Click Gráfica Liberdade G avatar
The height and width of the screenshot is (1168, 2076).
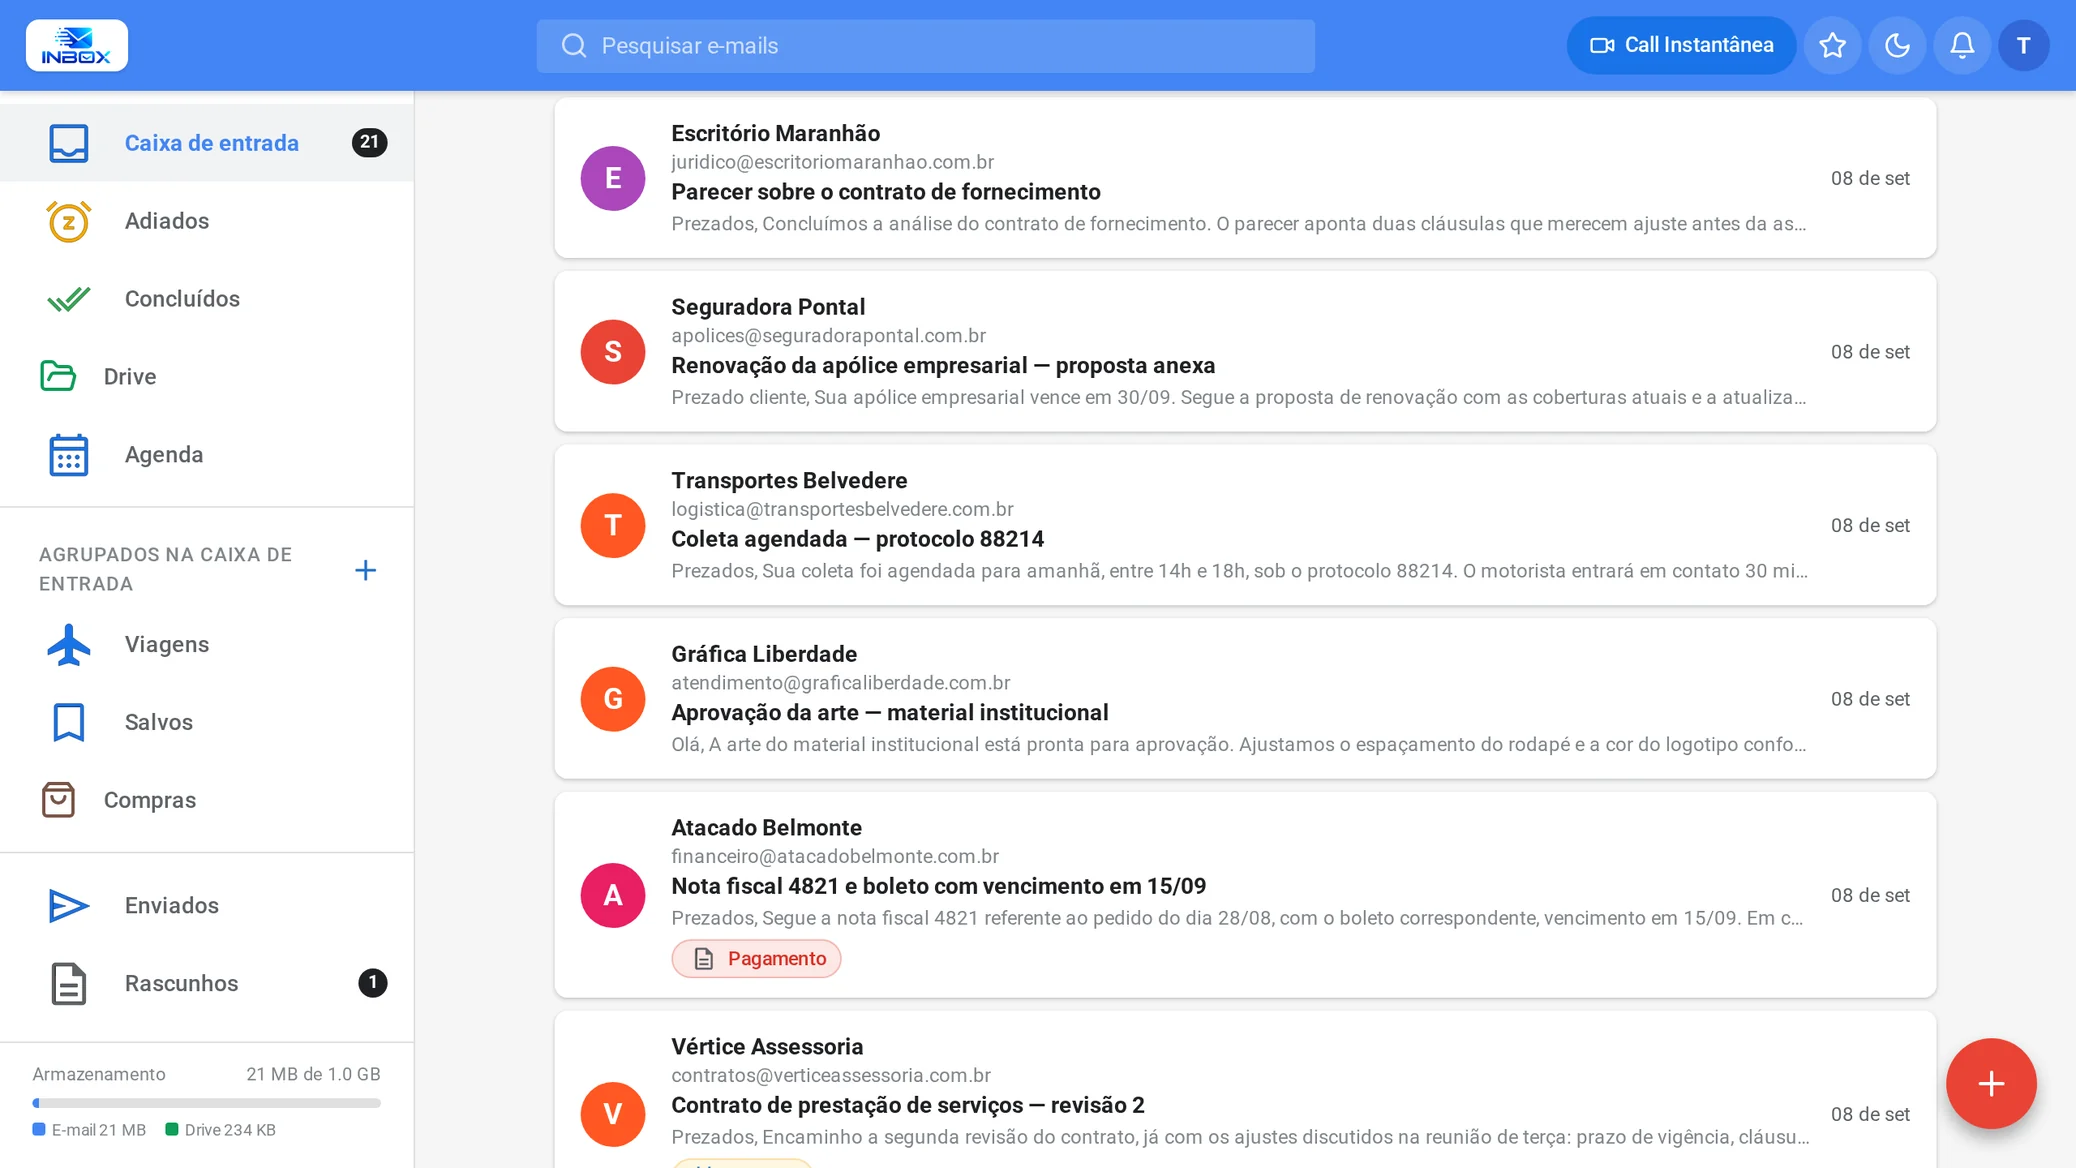[x=613, y=699]
